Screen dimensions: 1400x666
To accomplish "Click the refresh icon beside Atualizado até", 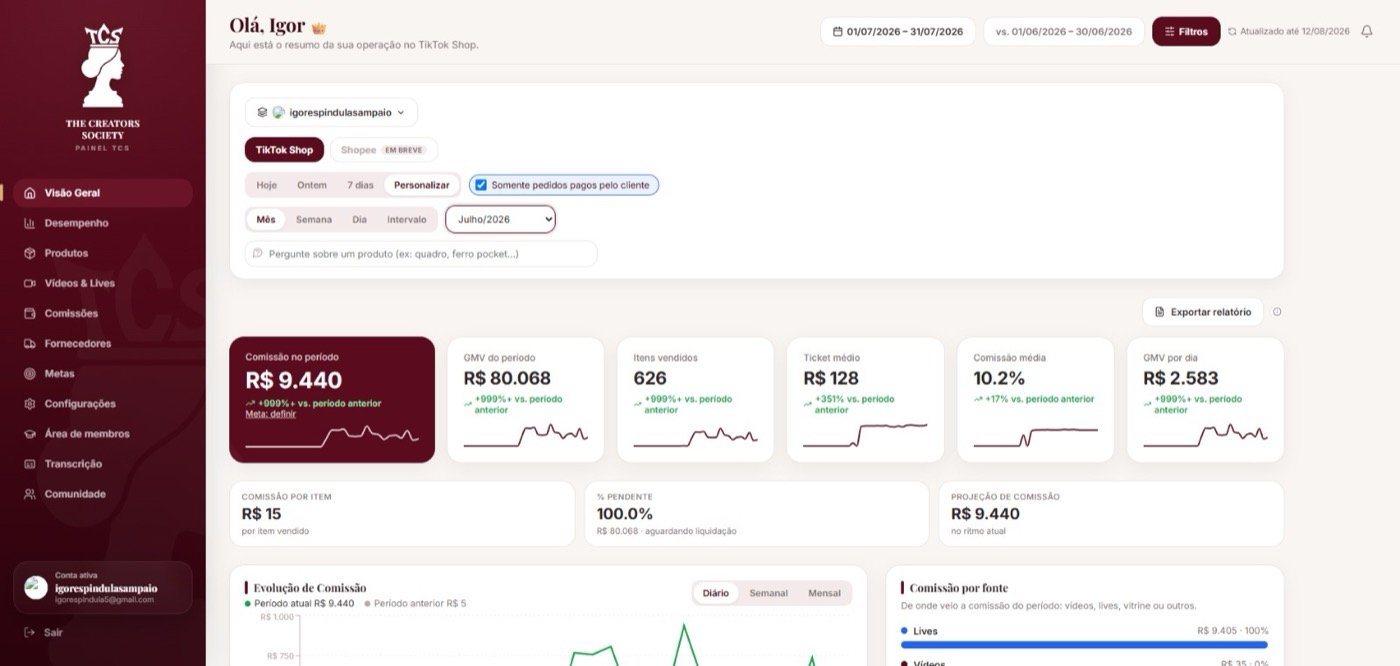I will click(1232, 31).
